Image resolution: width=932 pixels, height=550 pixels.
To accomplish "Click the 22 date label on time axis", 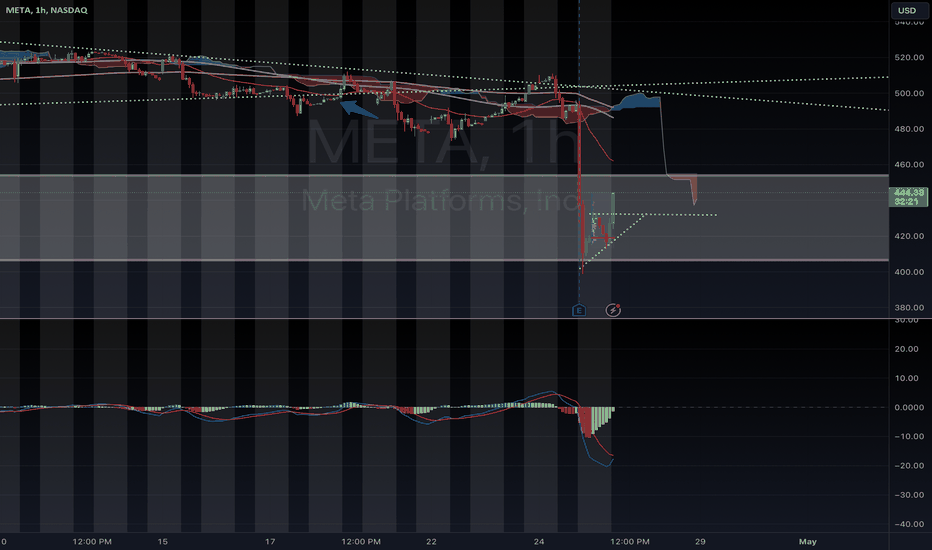I will (431, 542).
